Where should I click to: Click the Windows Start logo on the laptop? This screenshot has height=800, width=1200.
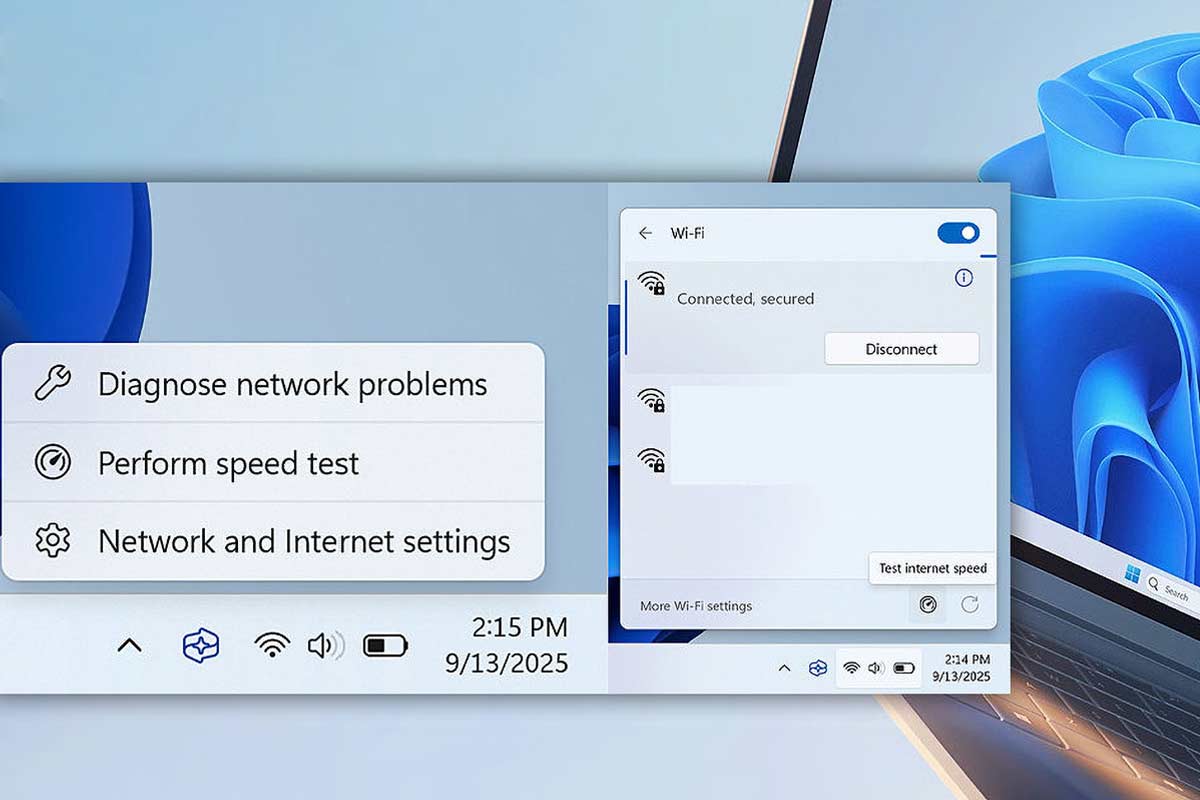click(1132, 574)
